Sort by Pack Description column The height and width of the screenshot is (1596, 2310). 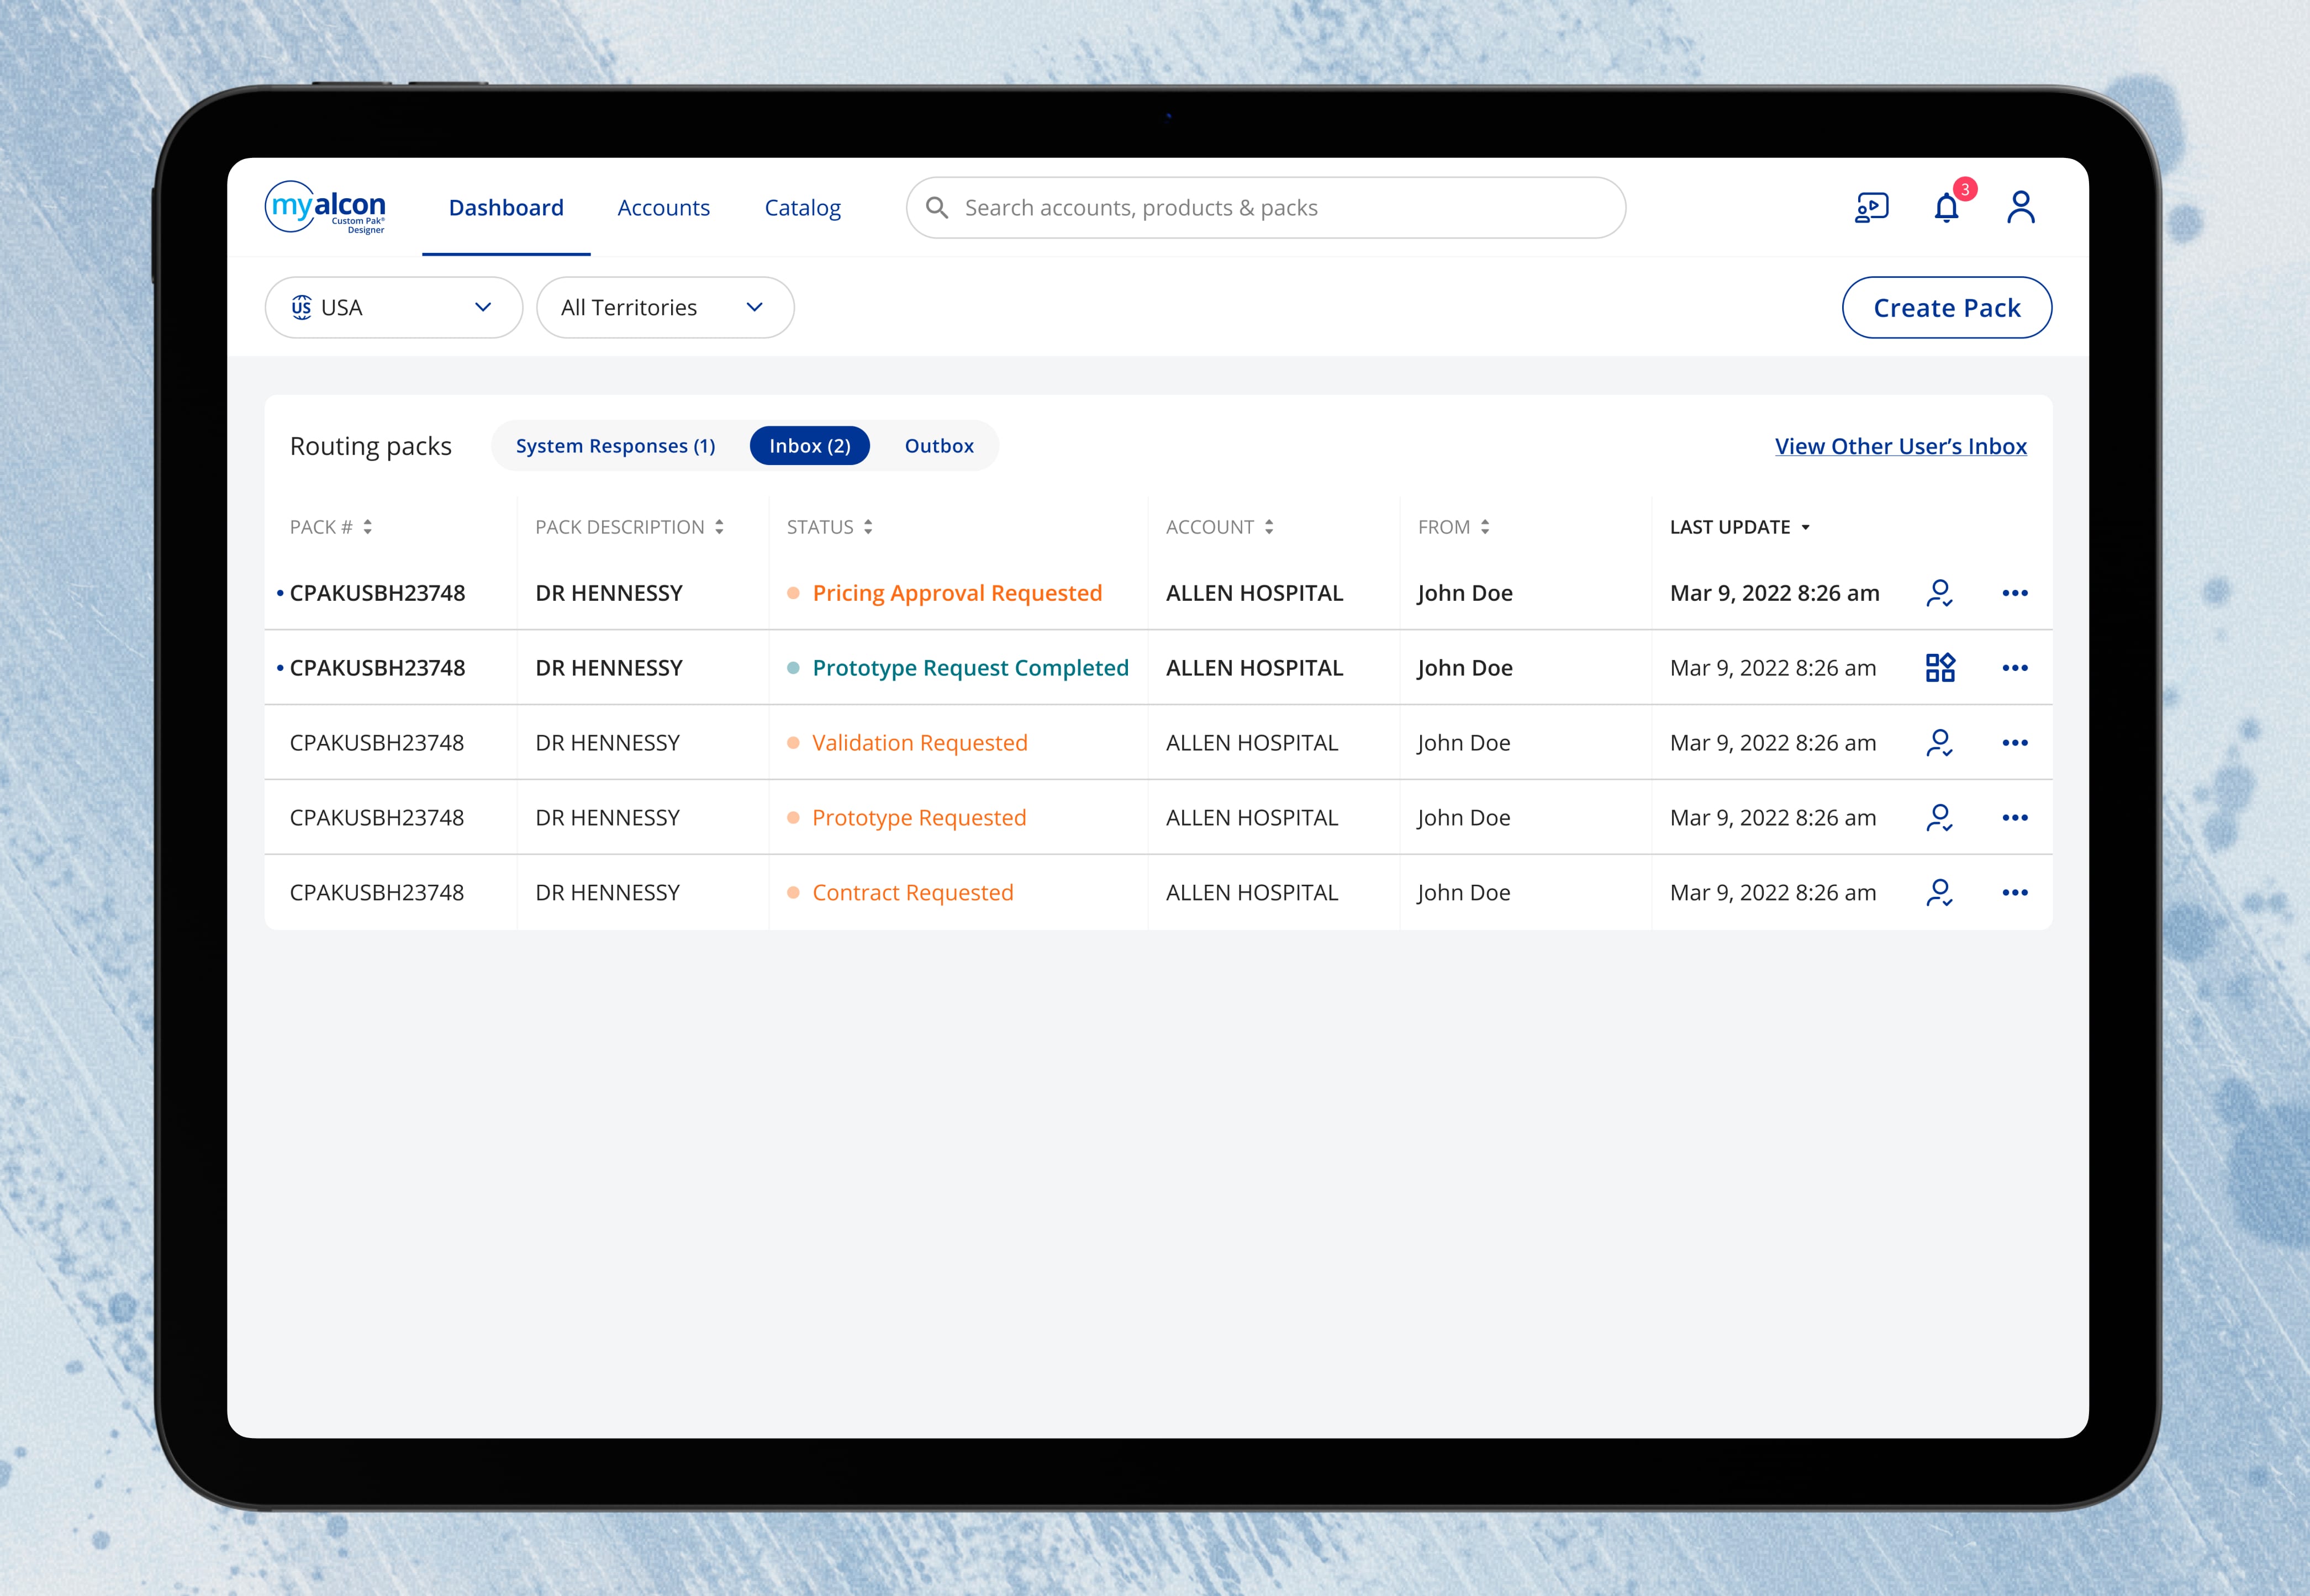pyautogui.click(x=629, y=527)
